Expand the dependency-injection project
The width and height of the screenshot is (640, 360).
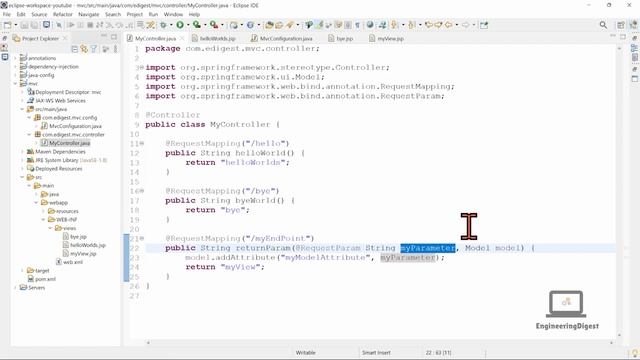click(x=16, y=67)
